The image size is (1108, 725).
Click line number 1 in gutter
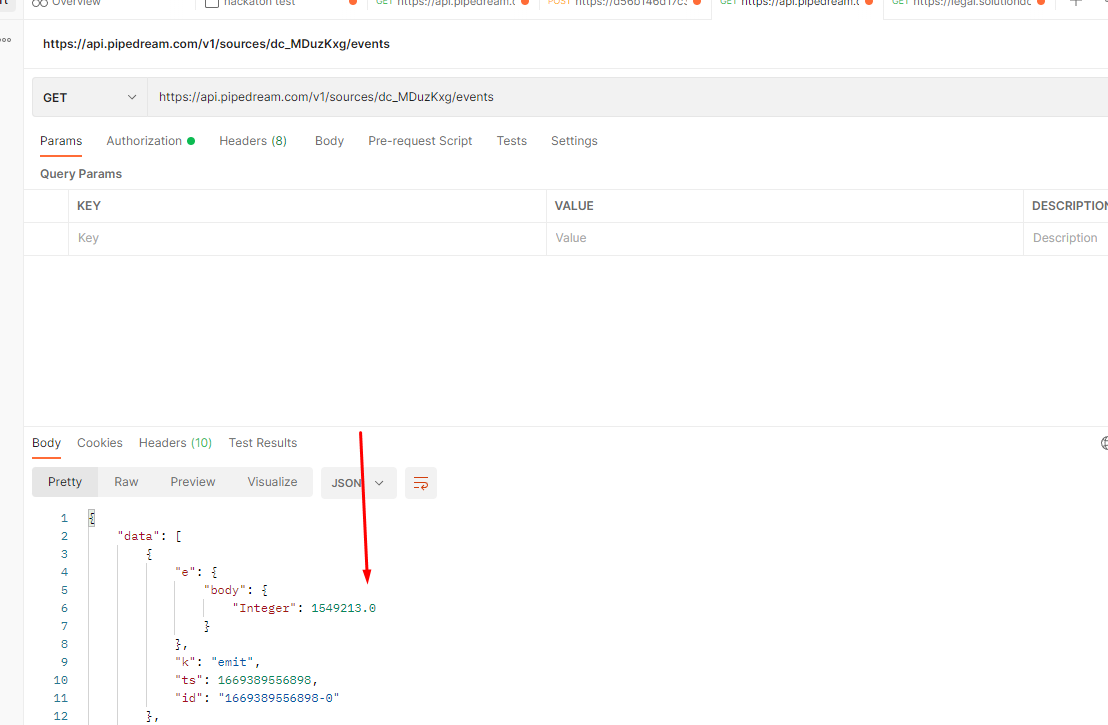(x=64, y=518)
